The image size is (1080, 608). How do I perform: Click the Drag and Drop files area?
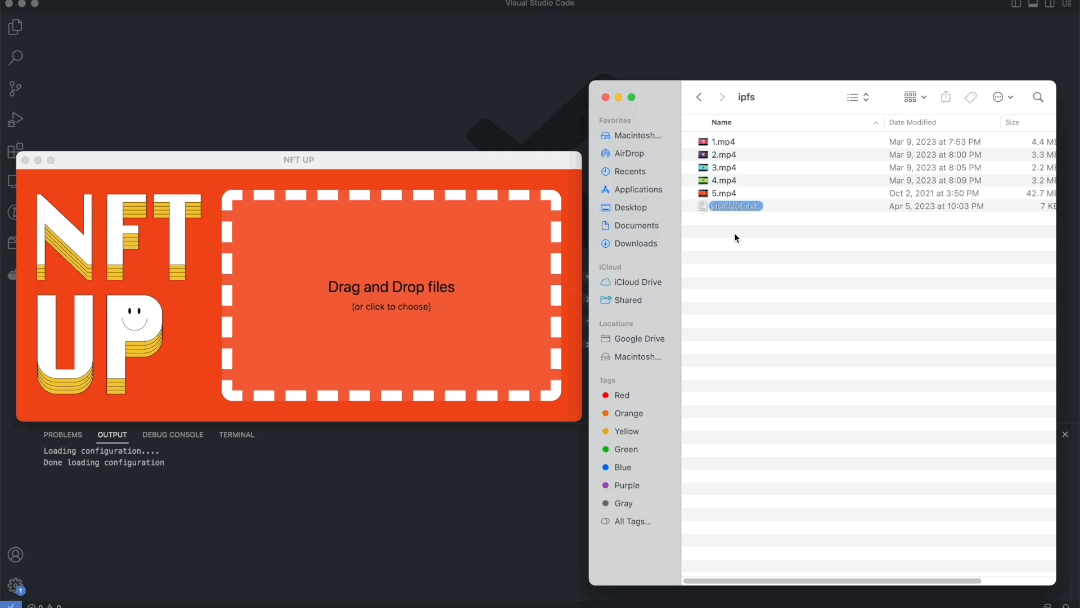(391, 295)
